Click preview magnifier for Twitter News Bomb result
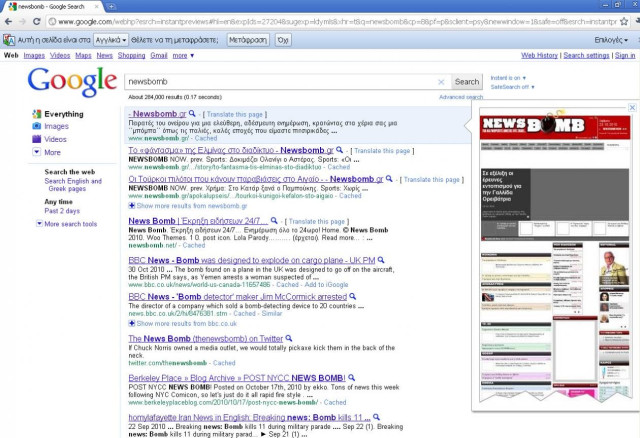This screenshot has height=438, width=640. tap(289, 338)
